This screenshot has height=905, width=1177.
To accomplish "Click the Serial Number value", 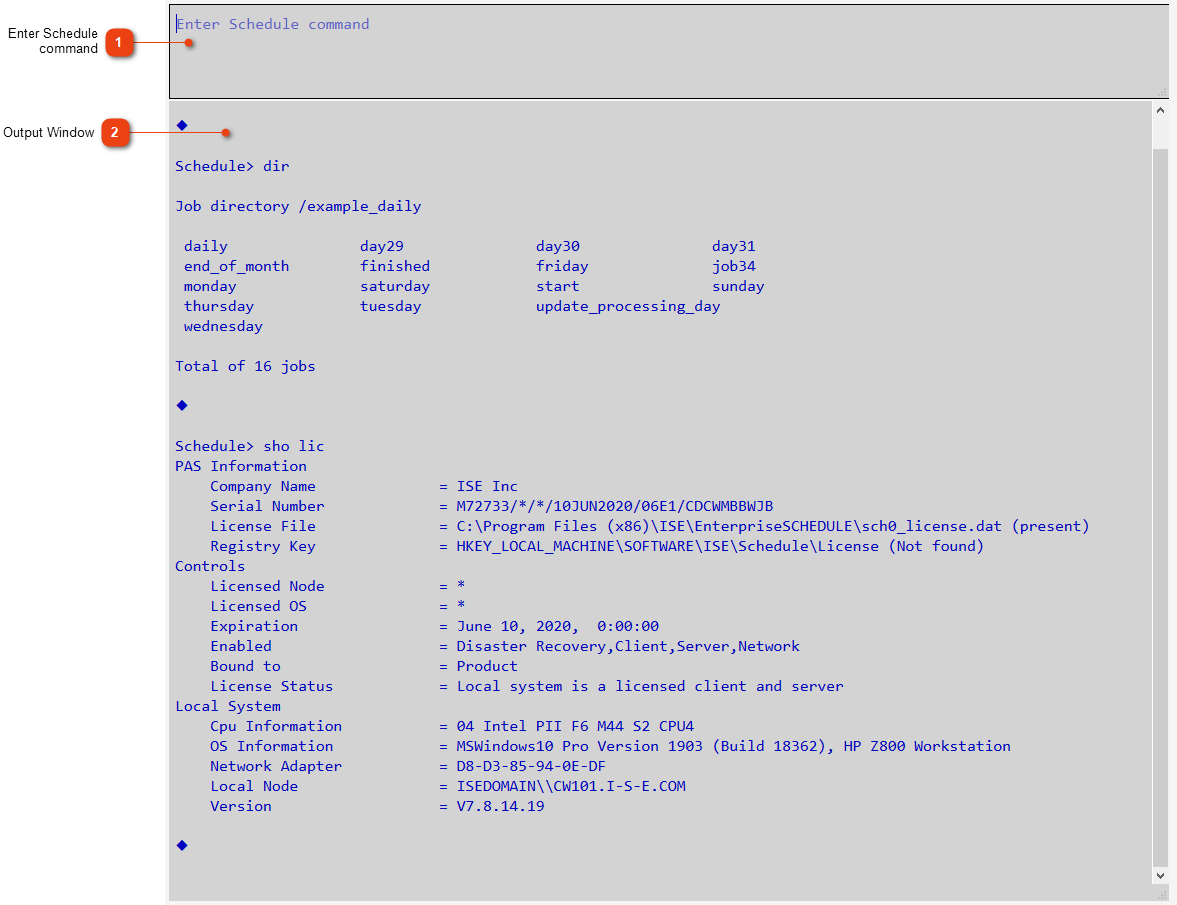I will pyautogui.click(x=615, y=506).
